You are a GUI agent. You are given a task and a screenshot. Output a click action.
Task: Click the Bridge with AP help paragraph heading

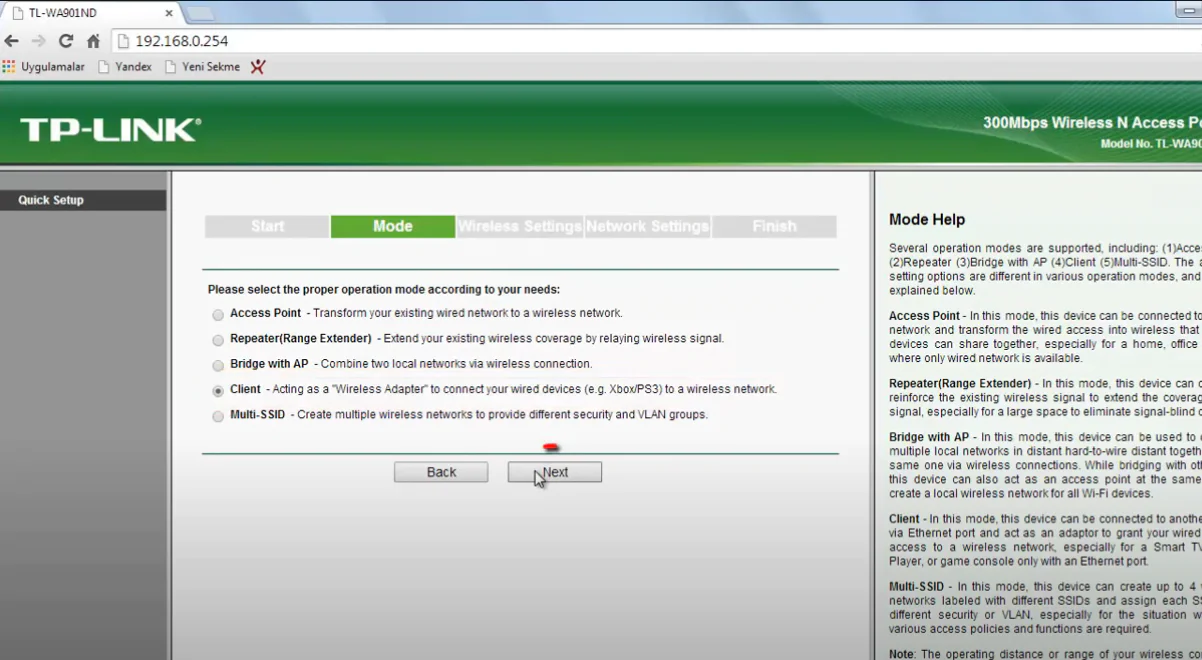pyautogui.click(x=929, y=437)
